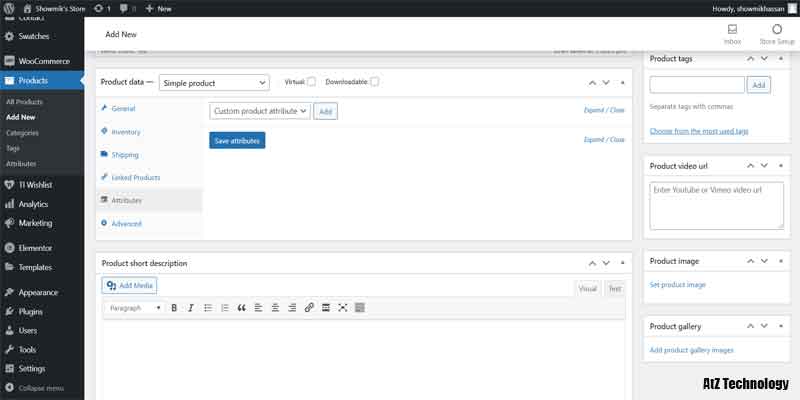Open the Simple product type dropdown
The width and height of the screenshot is (800, 400).
pyautogui.click(x=214, y=83)
